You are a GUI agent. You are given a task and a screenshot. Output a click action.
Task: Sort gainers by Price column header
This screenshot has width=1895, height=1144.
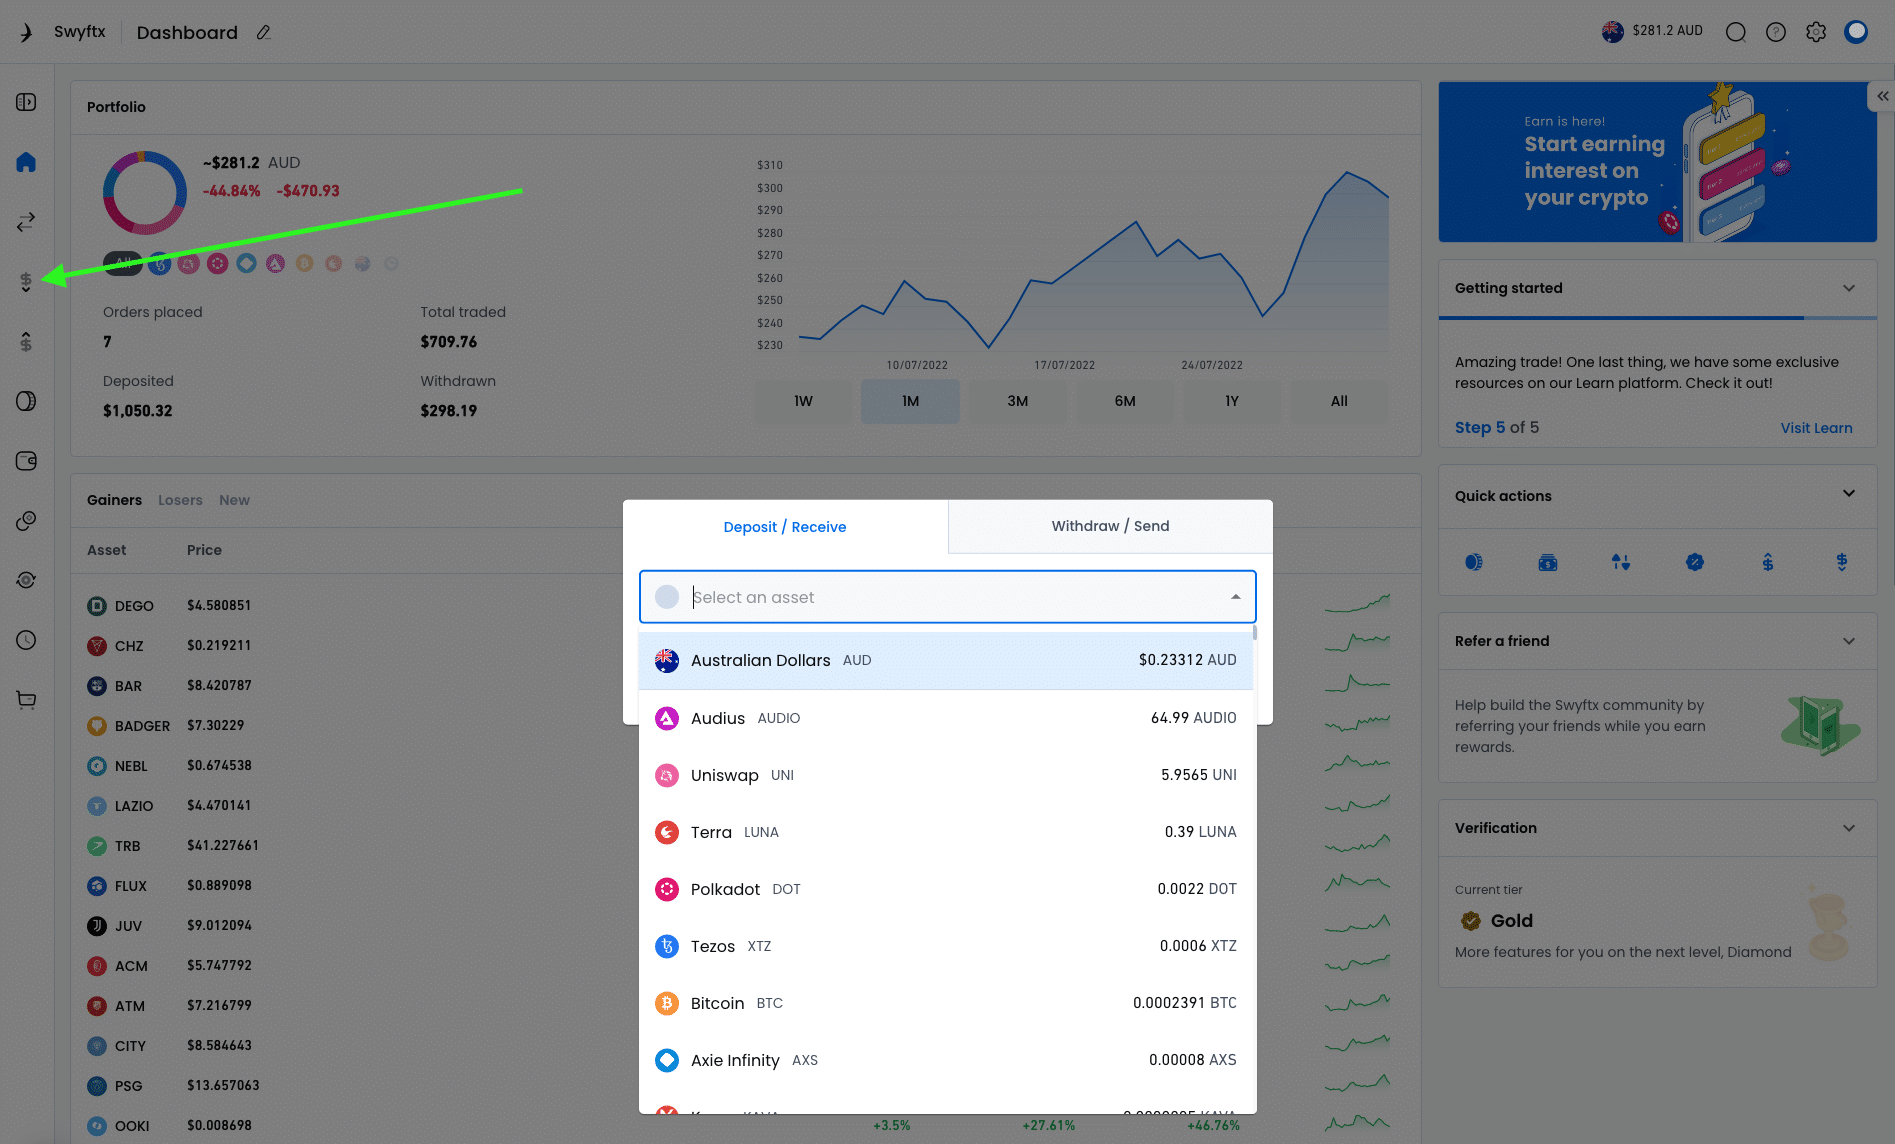click(204, 550)
